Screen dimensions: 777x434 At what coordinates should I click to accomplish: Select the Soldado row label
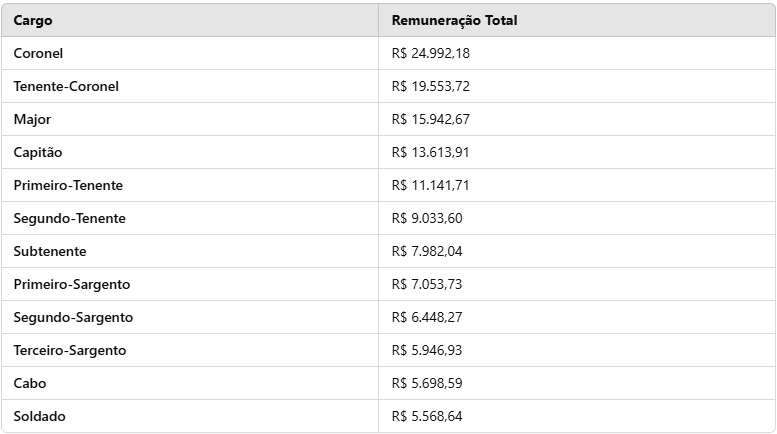click(x=39, y=416)
